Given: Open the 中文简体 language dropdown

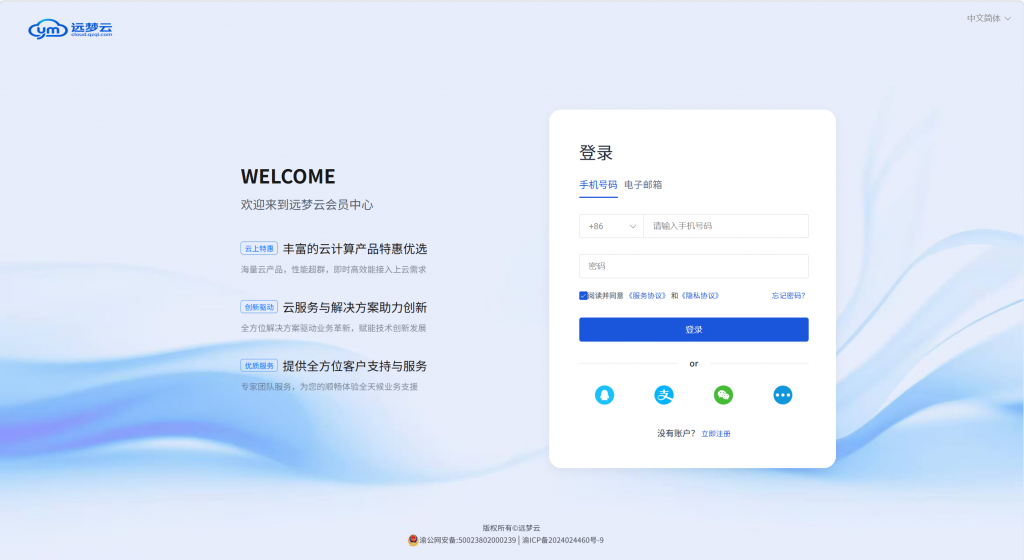Looking at the screenshot, I should point(987,18).
